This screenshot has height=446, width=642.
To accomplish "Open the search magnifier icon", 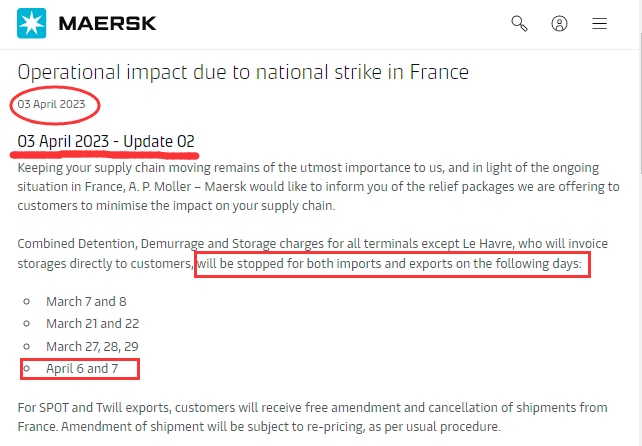I will pos(519,23).
